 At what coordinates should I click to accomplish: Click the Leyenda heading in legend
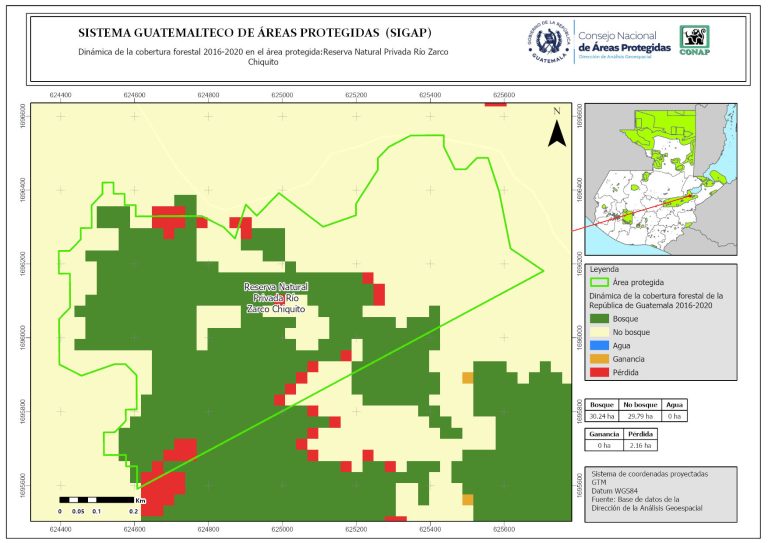pos(605,269)
